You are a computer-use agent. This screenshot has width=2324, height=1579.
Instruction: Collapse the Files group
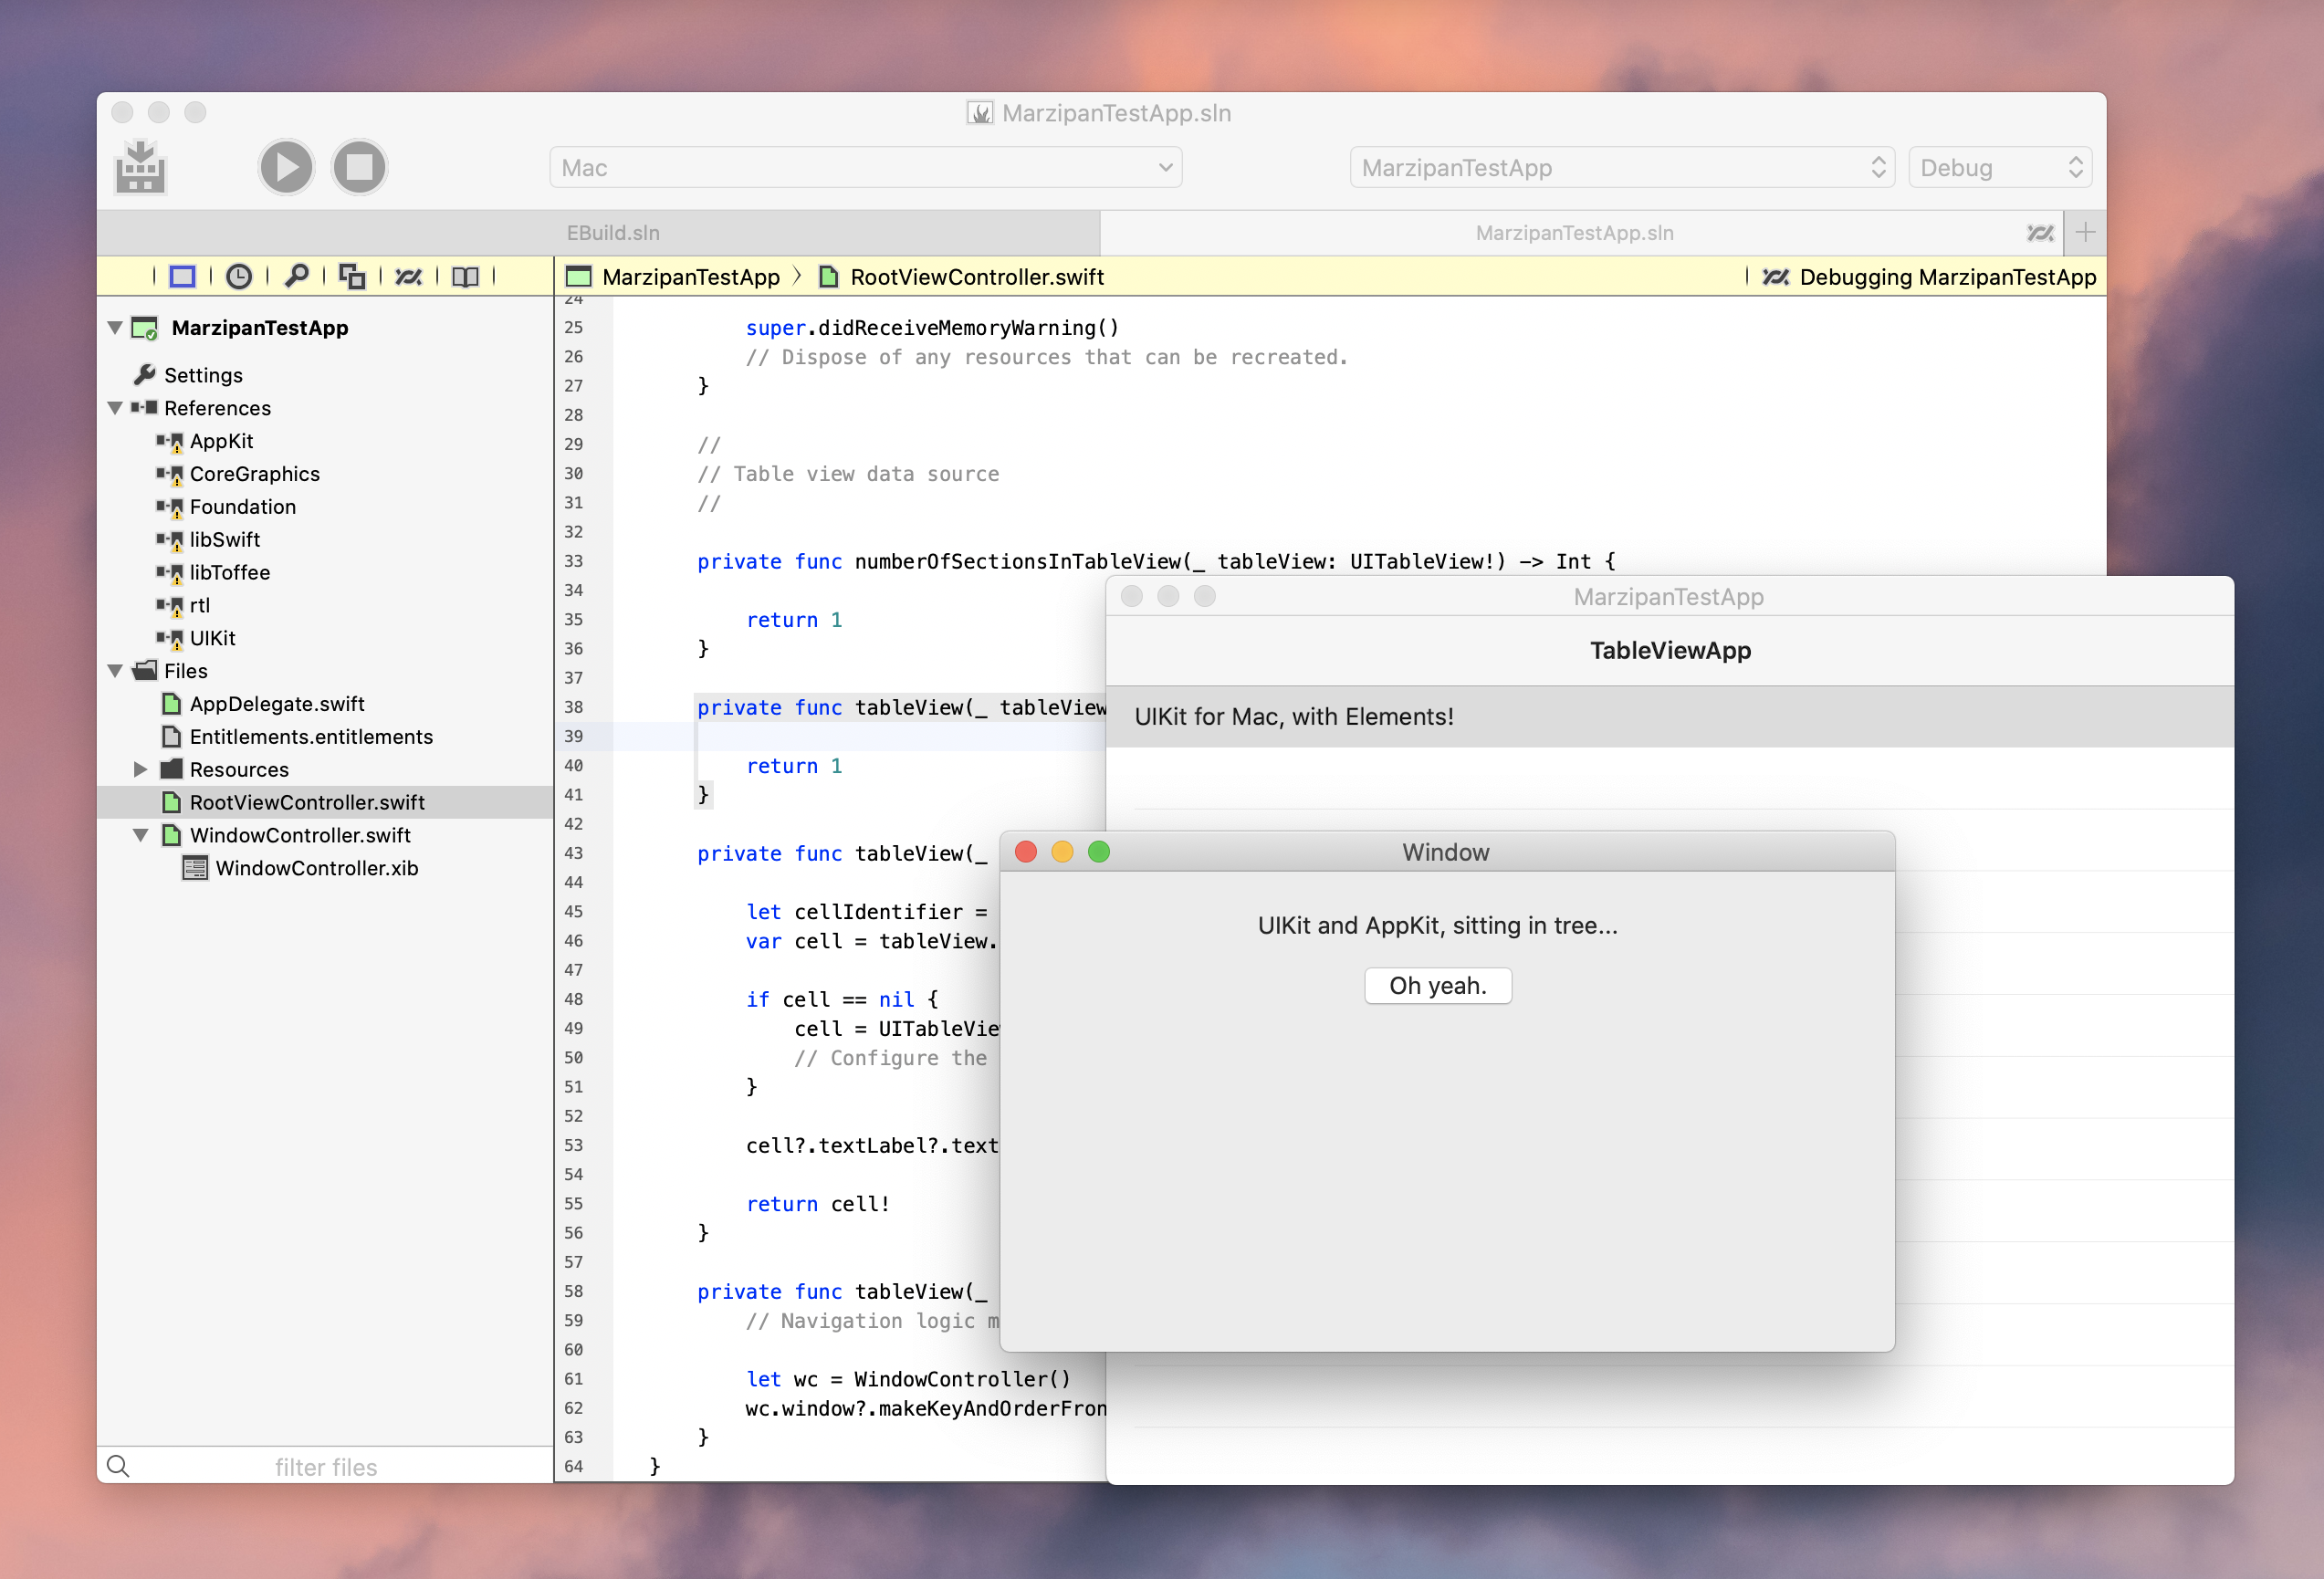pos(115,670)
